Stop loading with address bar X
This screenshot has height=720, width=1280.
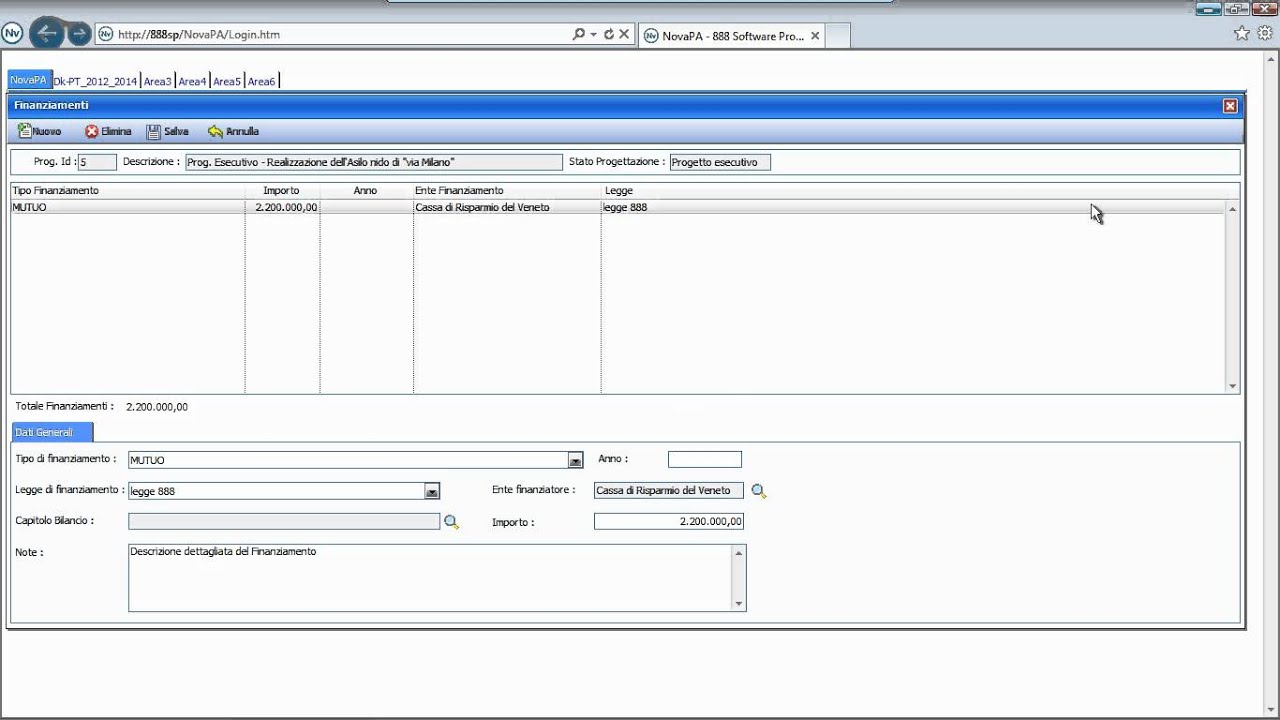pyautogui.click(x=624, y=34)
